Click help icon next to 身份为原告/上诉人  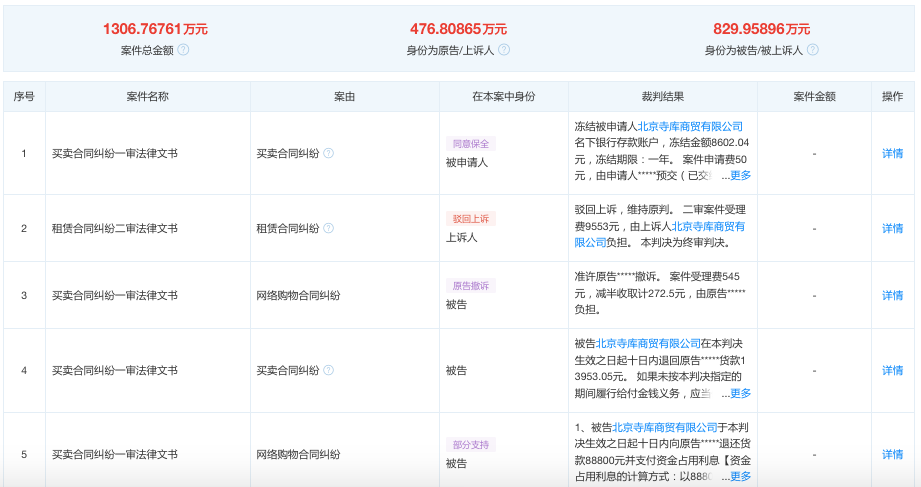(x=504, y=50)
